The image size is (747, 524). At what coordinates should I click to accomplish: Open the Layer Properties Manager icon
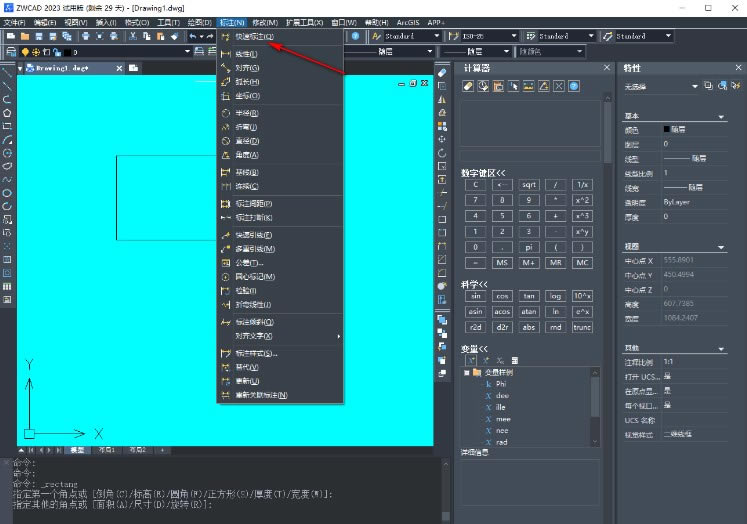(x=11, y=51)
